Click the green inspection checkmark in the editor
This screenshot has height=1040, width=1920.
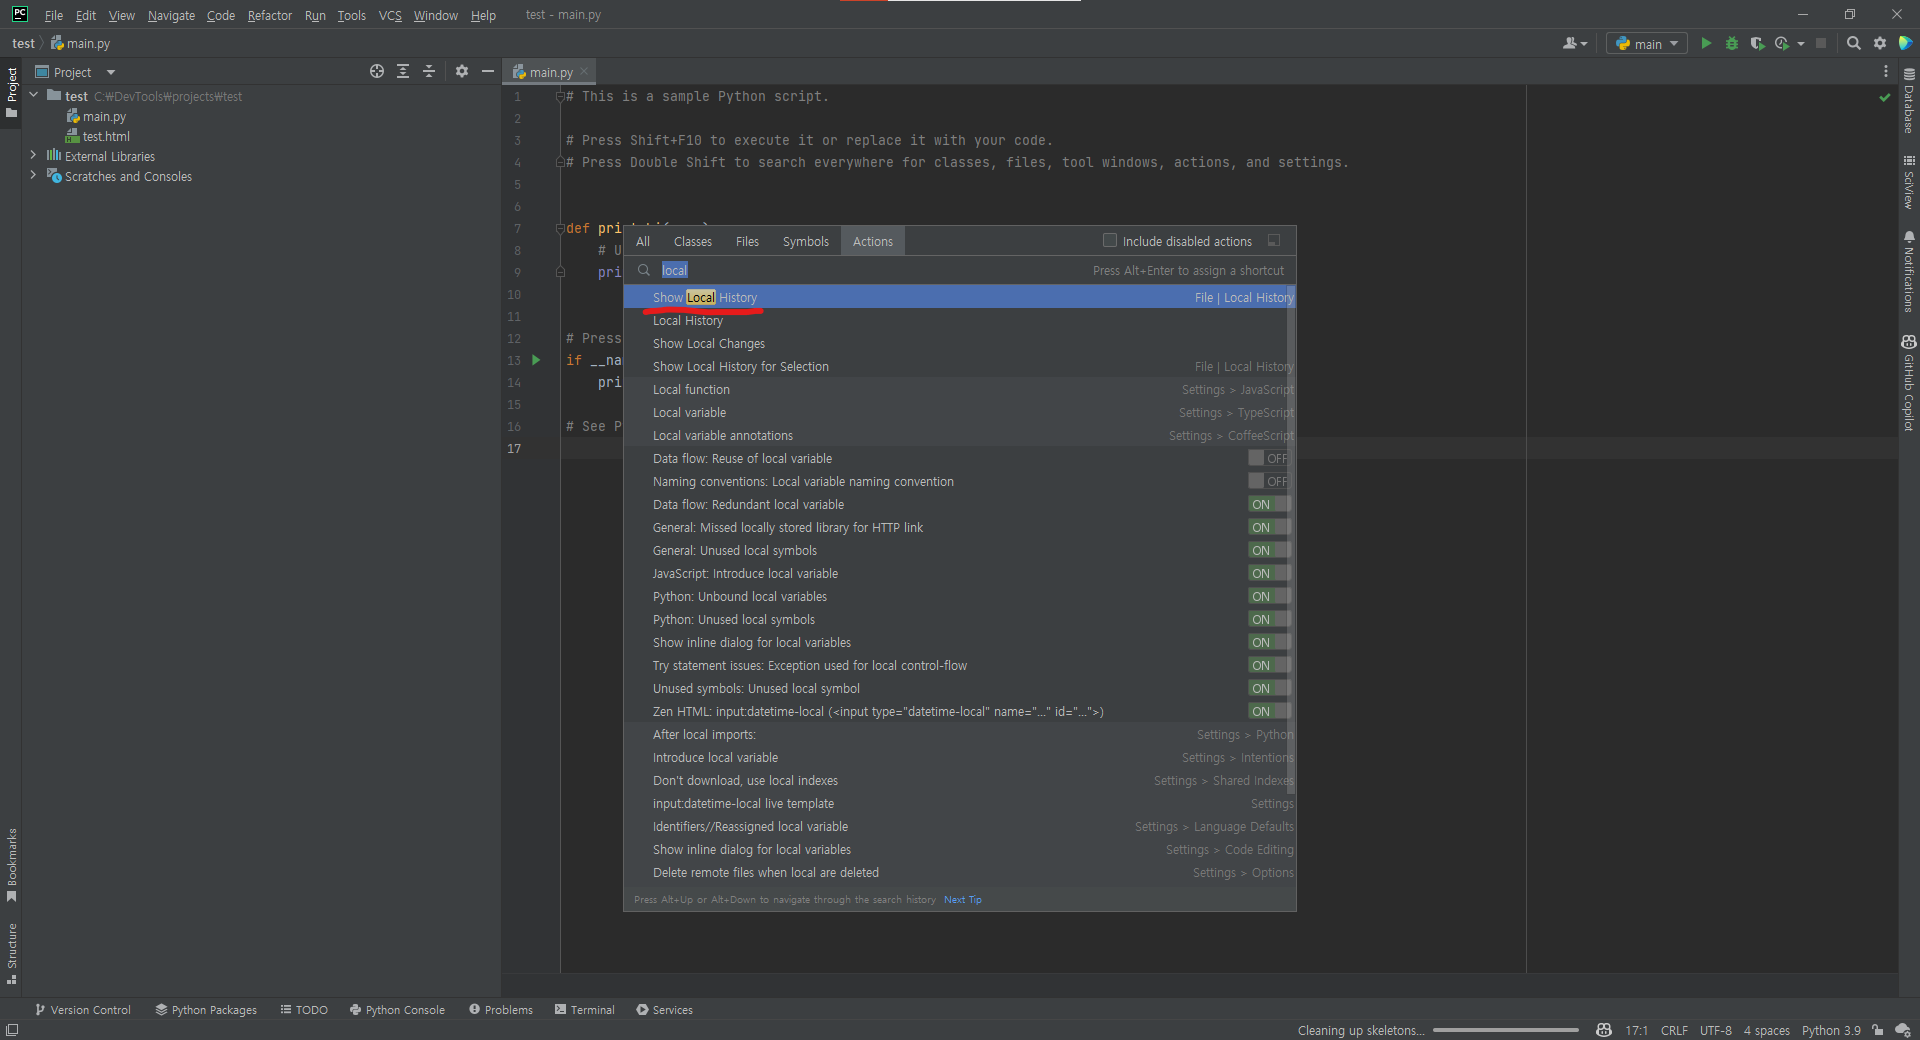(1885, 97)
